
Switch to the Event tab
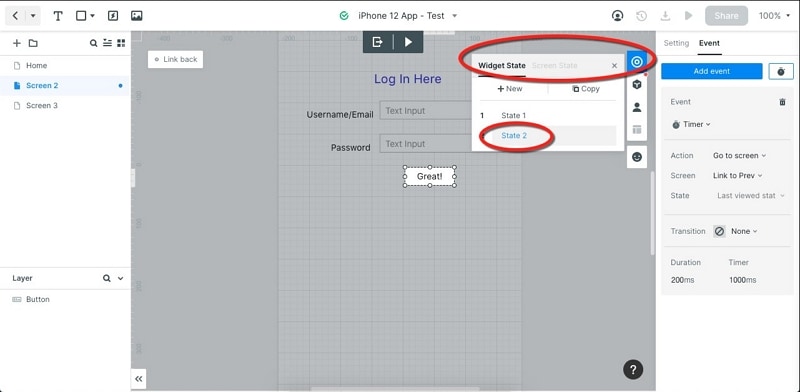pos(710,43)
